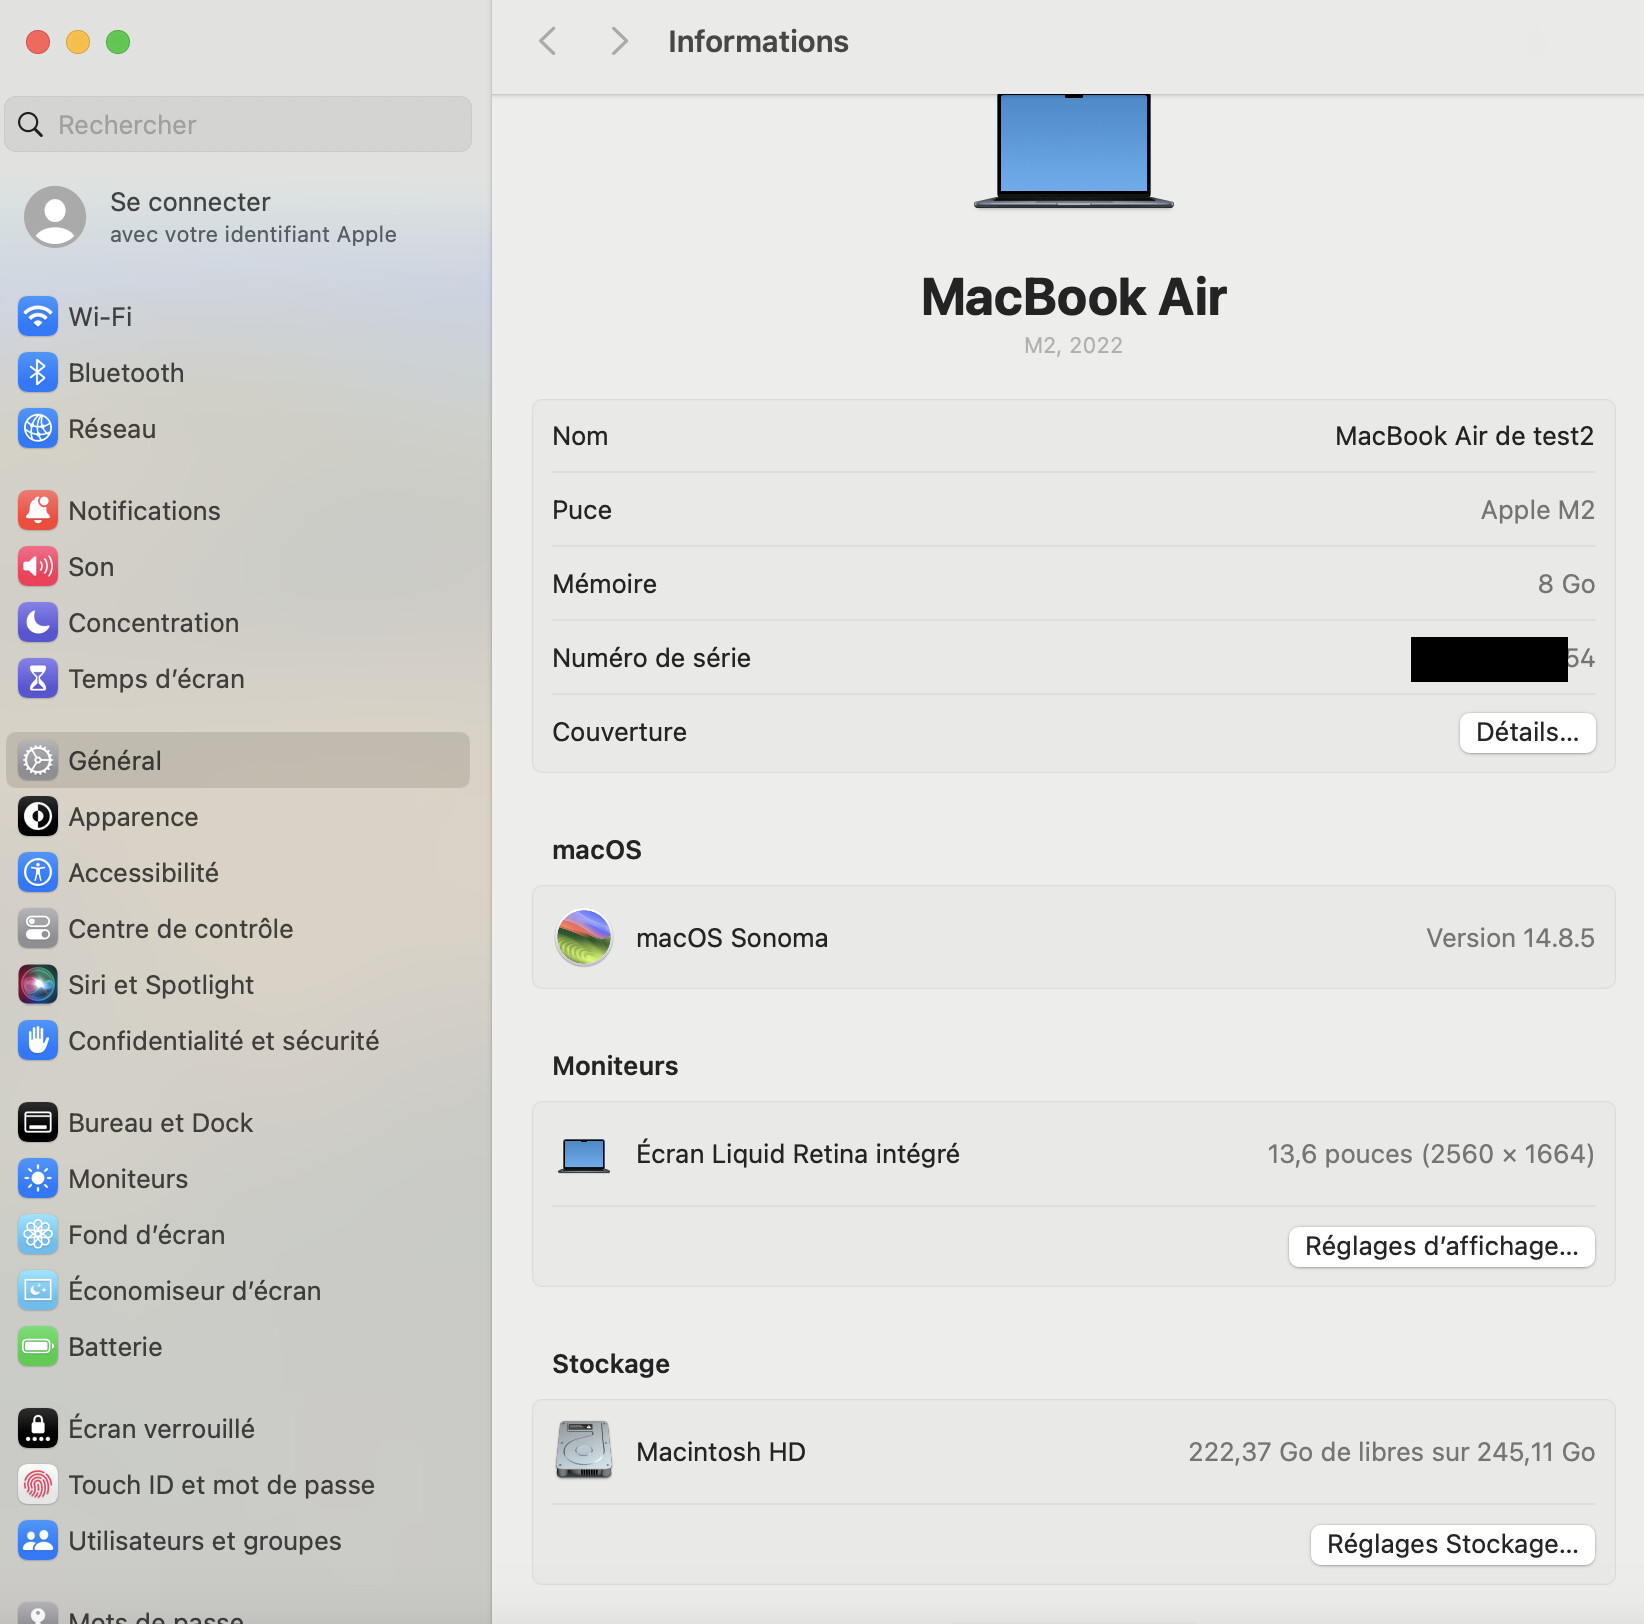
Task: Select the Batterie icon
Action: (37, 1346)
